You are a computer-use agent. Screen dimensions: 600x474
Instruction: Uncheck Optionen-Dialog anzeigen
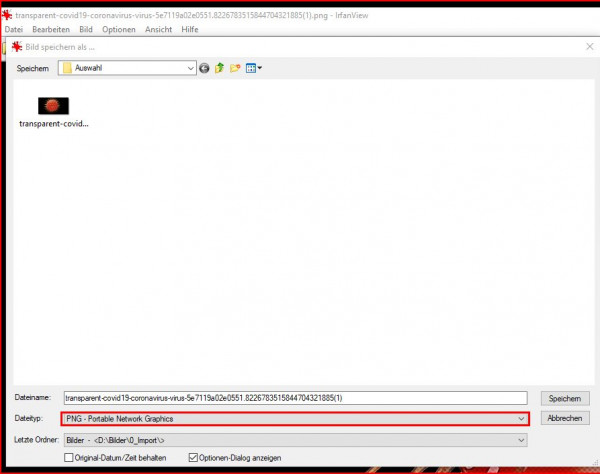tap(193, 458)
